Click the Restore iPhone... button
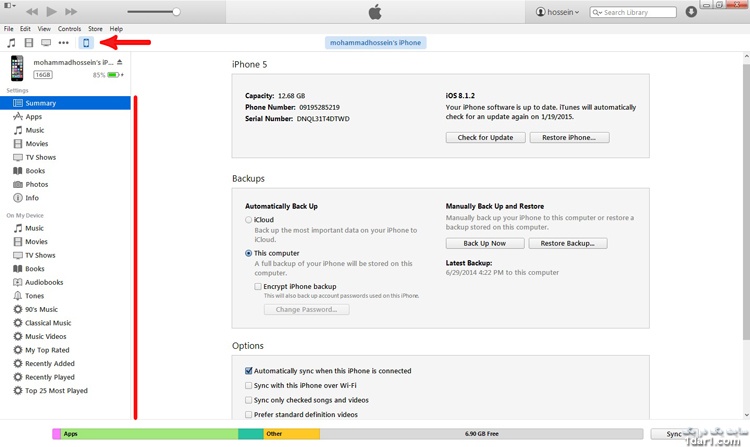Image resolution: width=750 pixels, height=447 pixels. [x=569, y=137]
